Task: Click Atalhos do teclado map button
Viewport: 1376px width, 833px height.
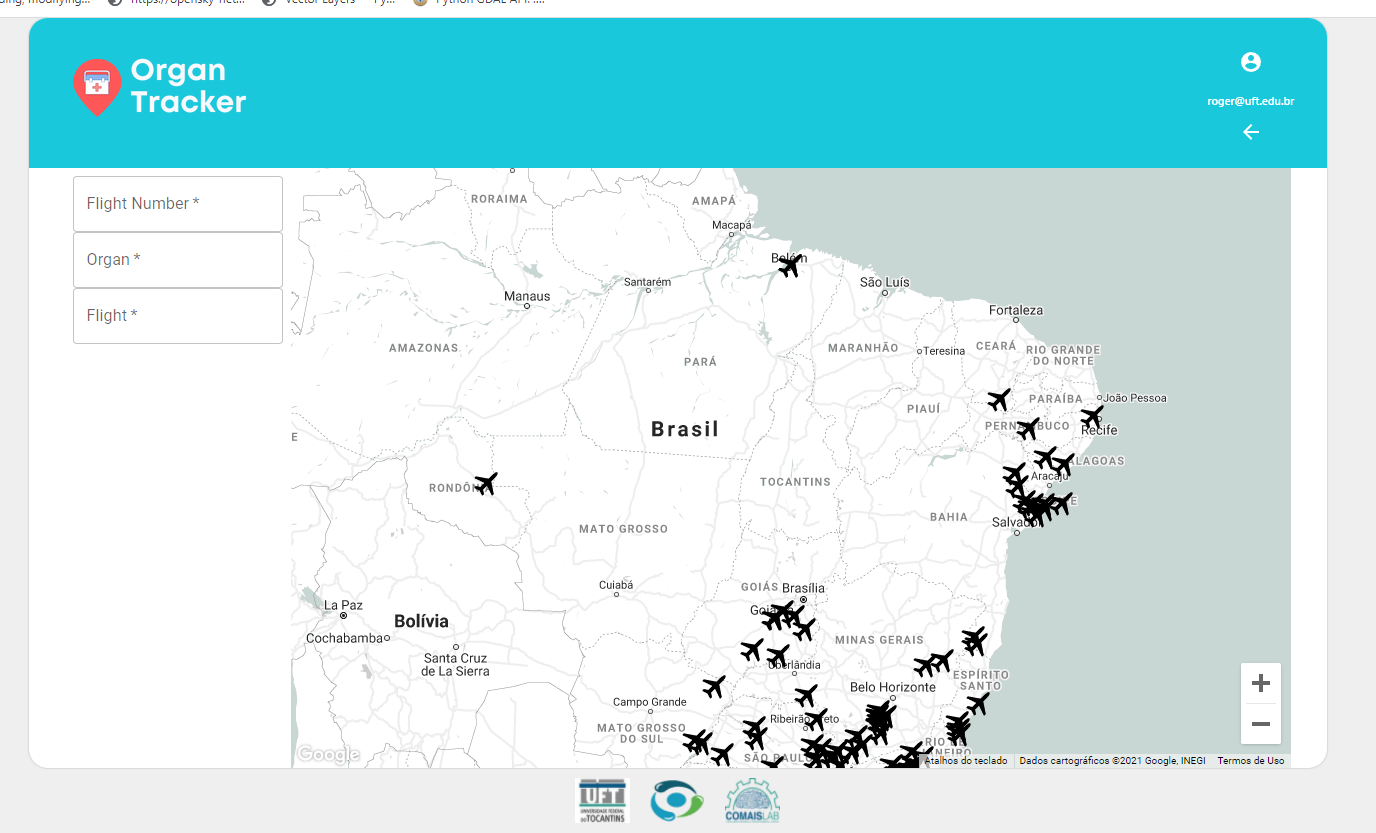Action: (966, 761)
